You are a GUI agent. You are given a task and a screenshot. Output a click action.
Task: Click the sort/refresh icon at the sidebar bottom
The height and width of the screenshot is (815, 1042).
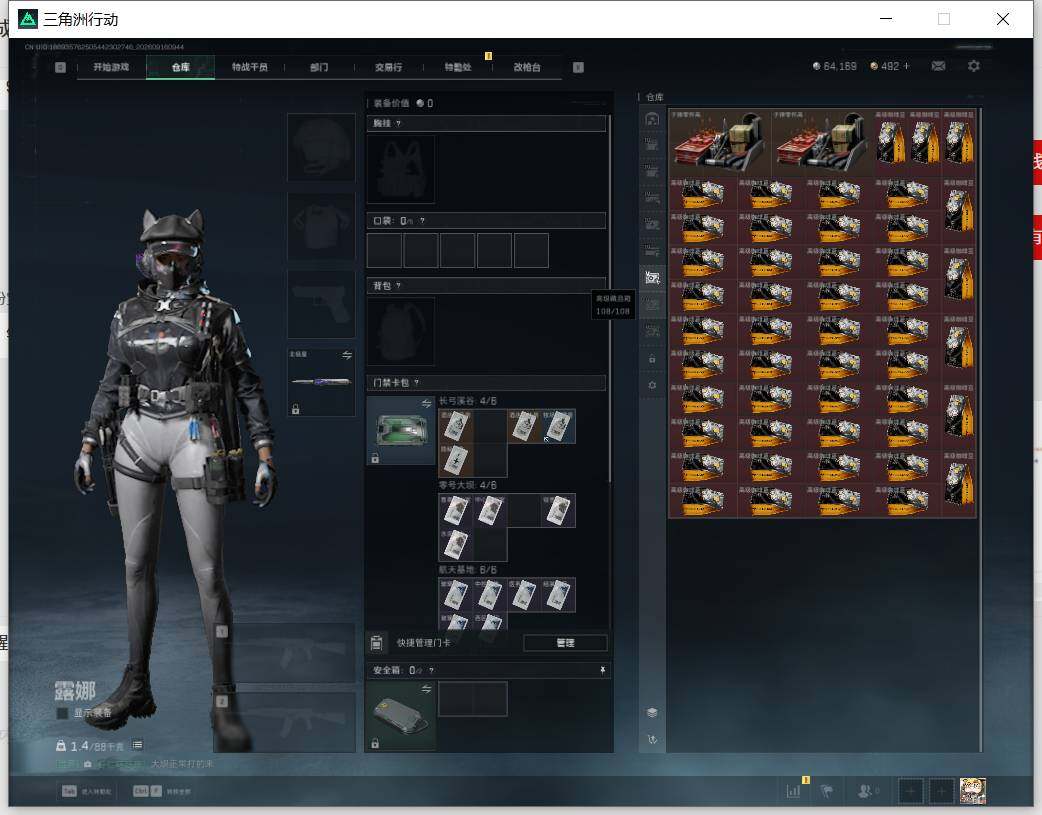pyautogui.click(x=652, y=739)
